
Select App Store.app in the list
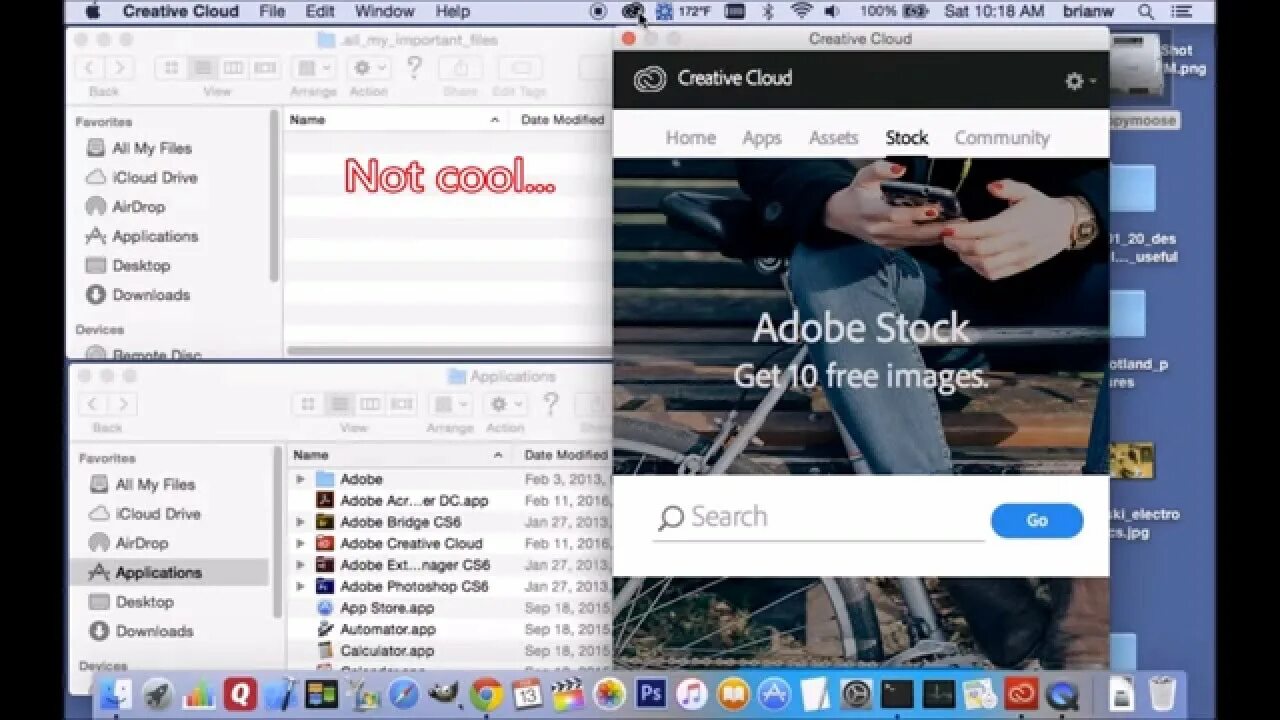point(450,608)
